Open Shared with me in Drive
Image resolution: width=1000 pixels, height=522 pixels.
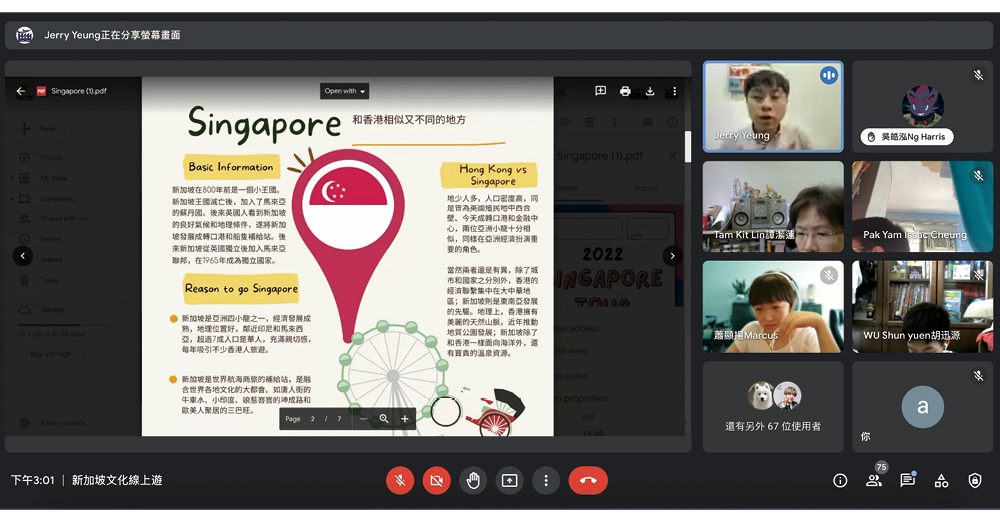63,218
